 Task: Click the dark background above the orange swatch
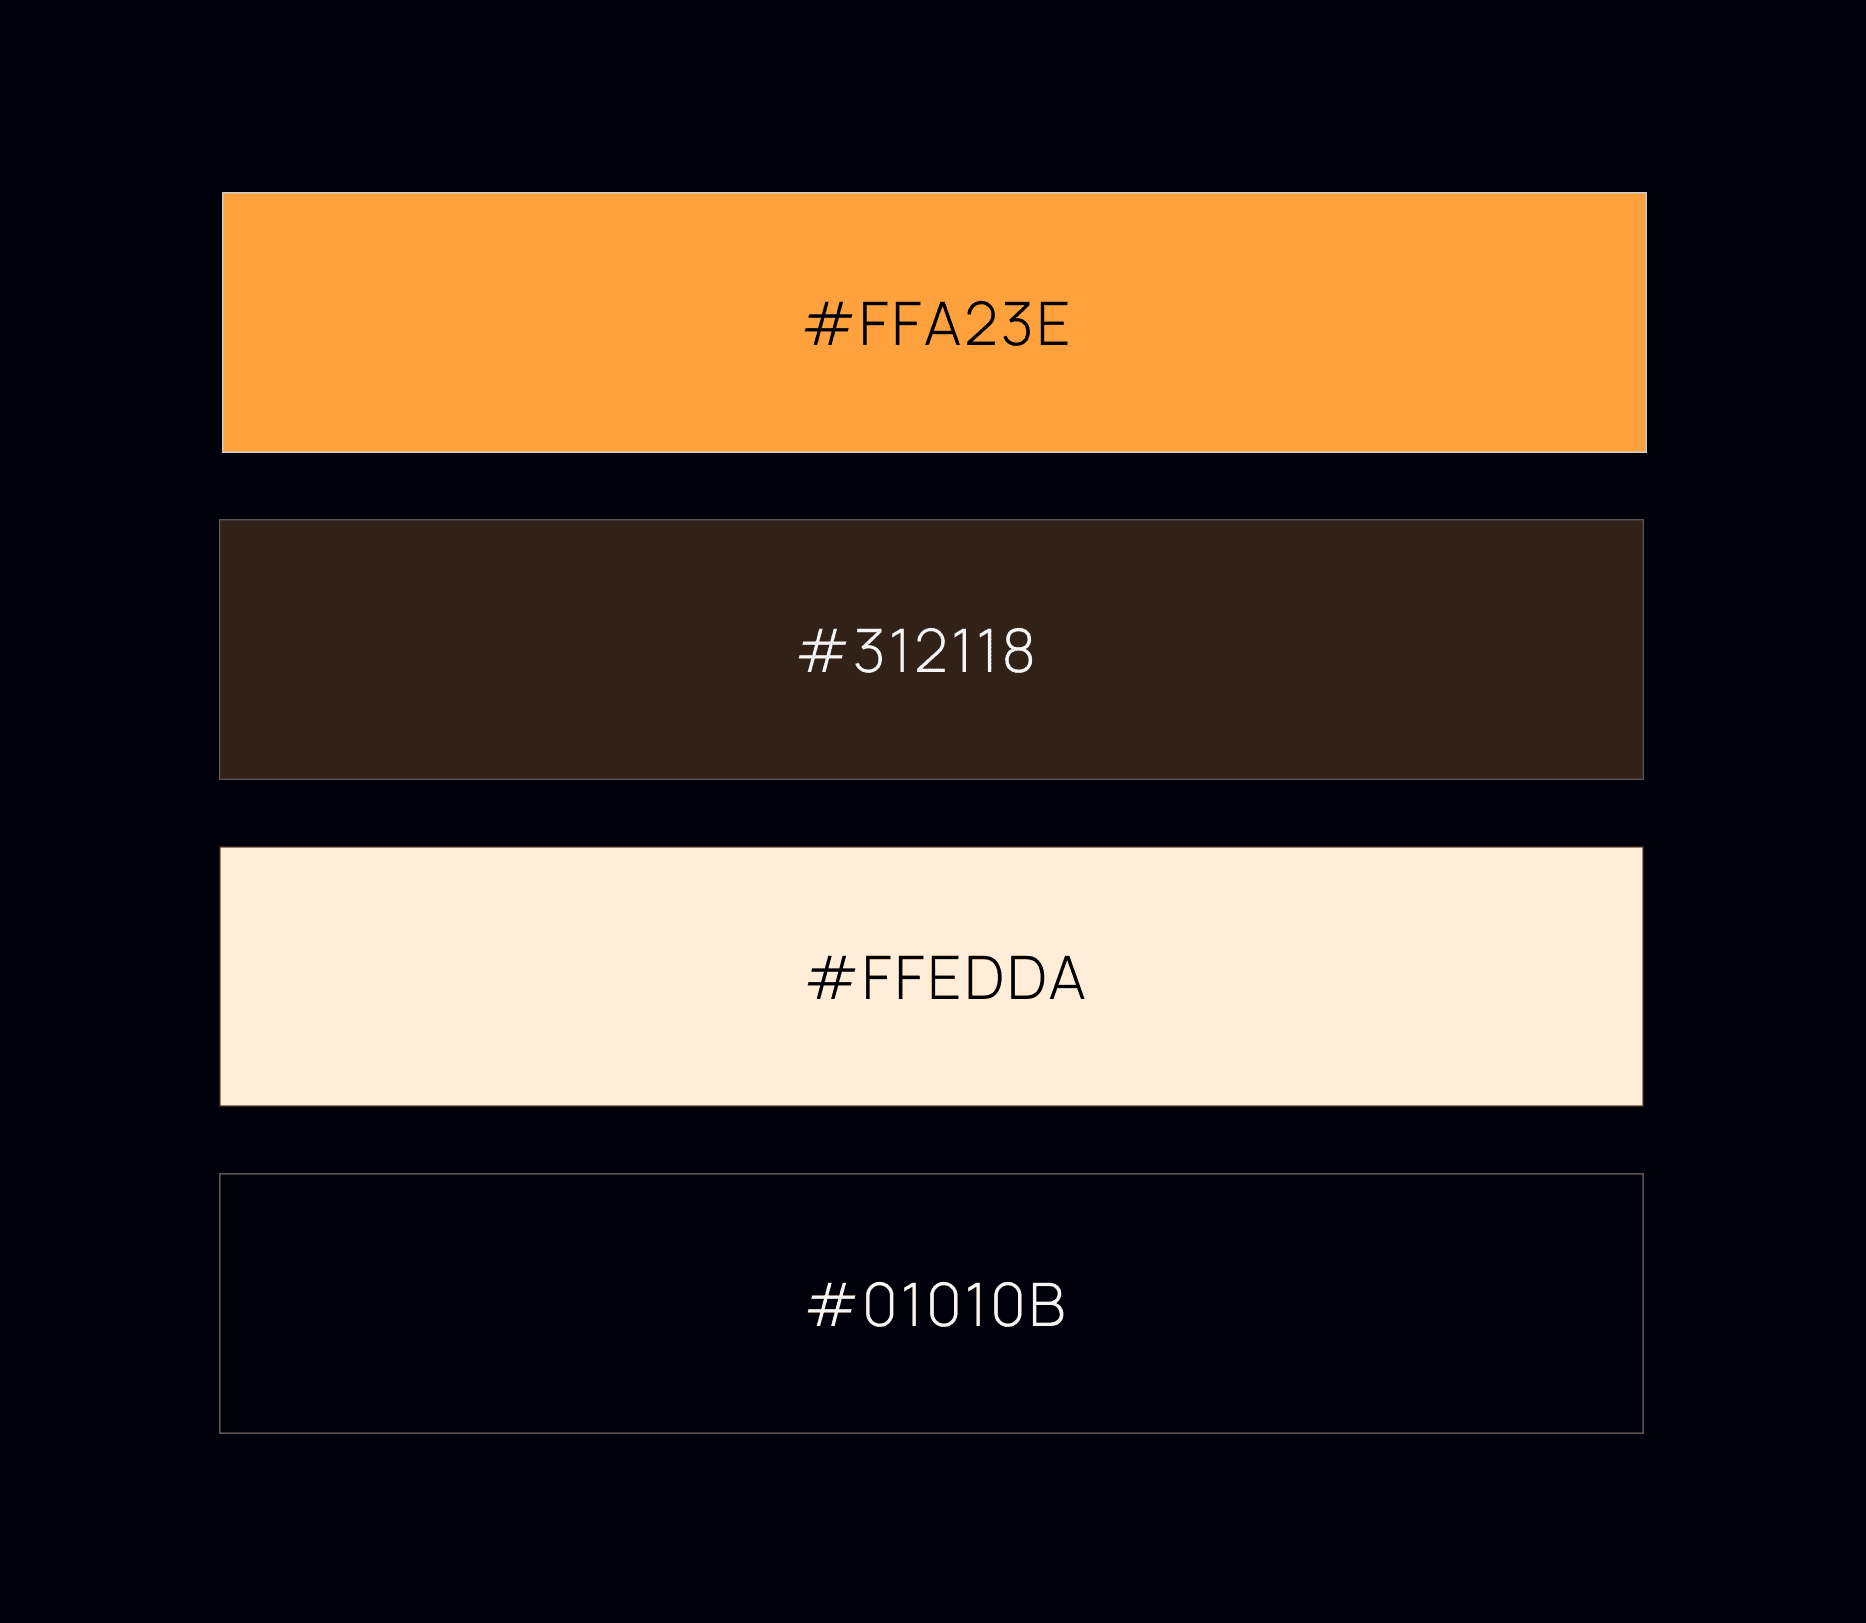(933, 95)
